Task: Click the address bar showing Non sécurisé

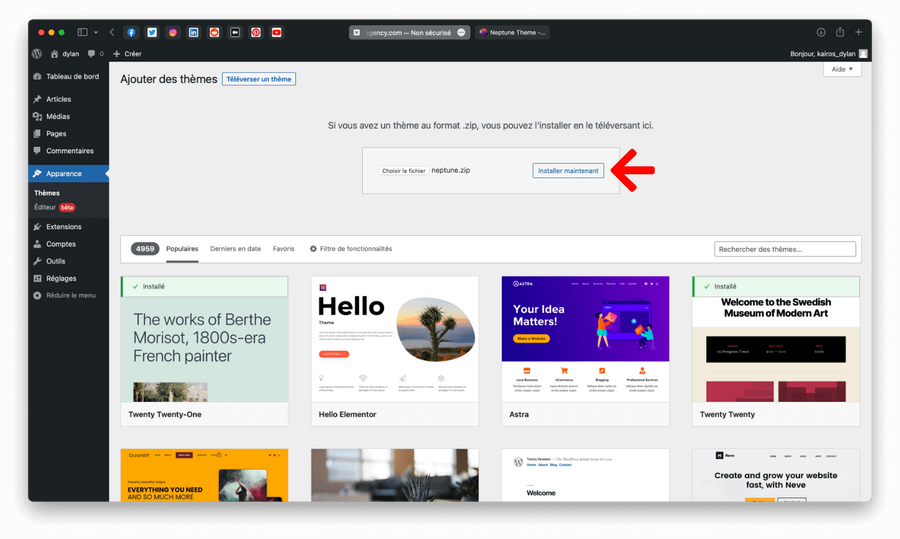Action: (409, 33)
